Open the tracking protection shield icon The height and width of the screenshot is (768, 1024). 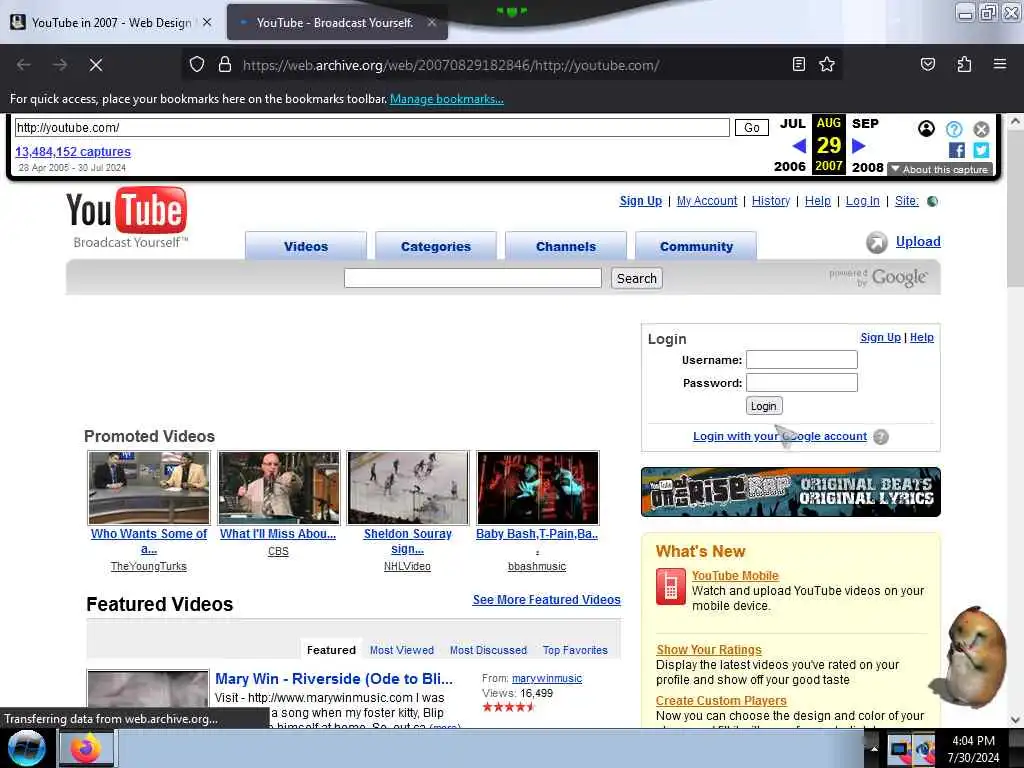coord(197,65)
